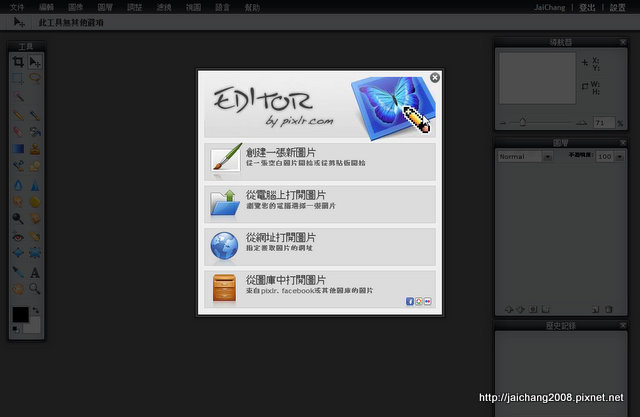Open the 語言 menu
This screenshot has width=640, height=417.
(222, 7)
